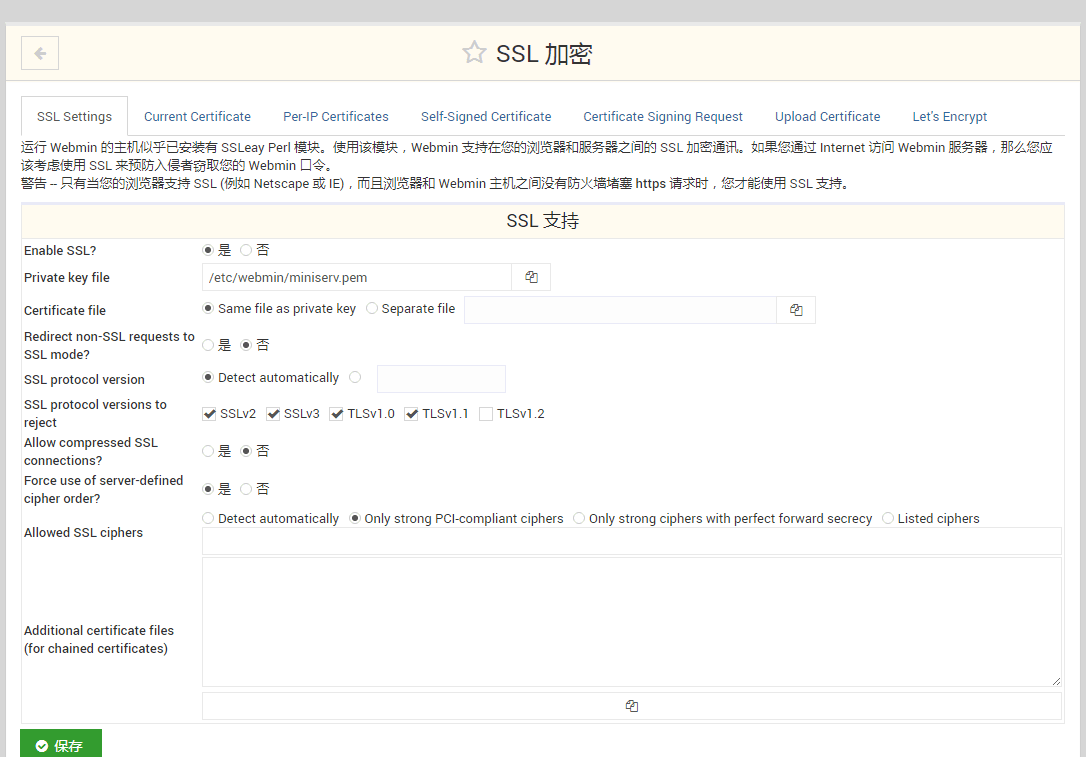Open the Current Certificate tab
Screen dimensions: 1086x757
tap(197, 116)
